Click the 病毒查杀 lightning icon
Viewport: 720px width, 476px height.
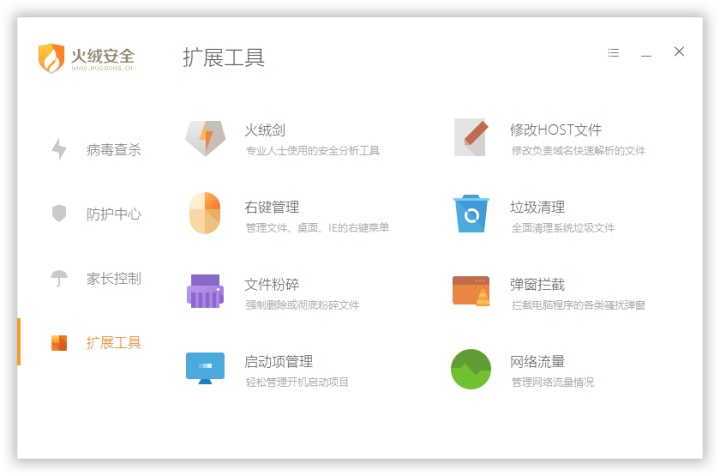(x=59, y=149)
